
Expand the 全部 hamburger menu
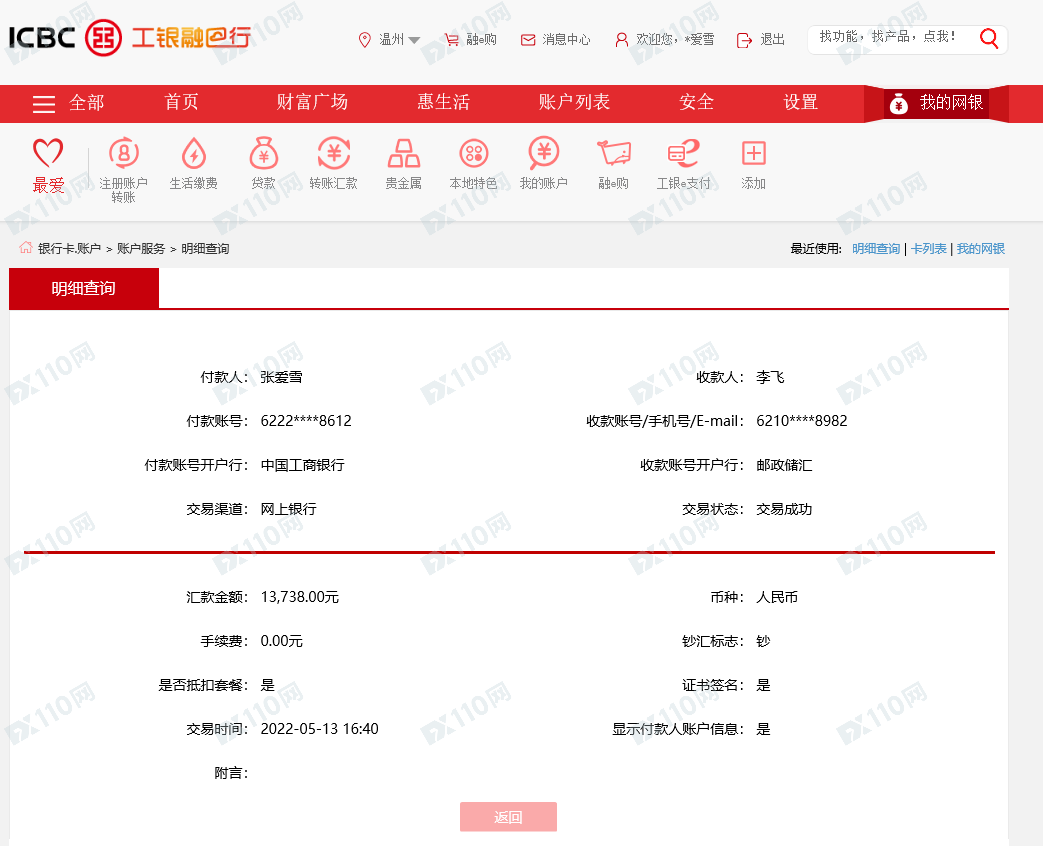(x=44, y=103)
